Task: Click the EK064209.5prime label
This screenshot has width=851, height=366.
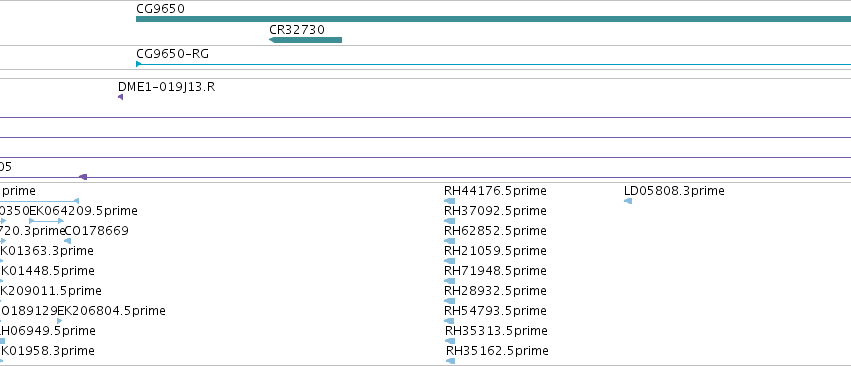Action: coord(84,211)
